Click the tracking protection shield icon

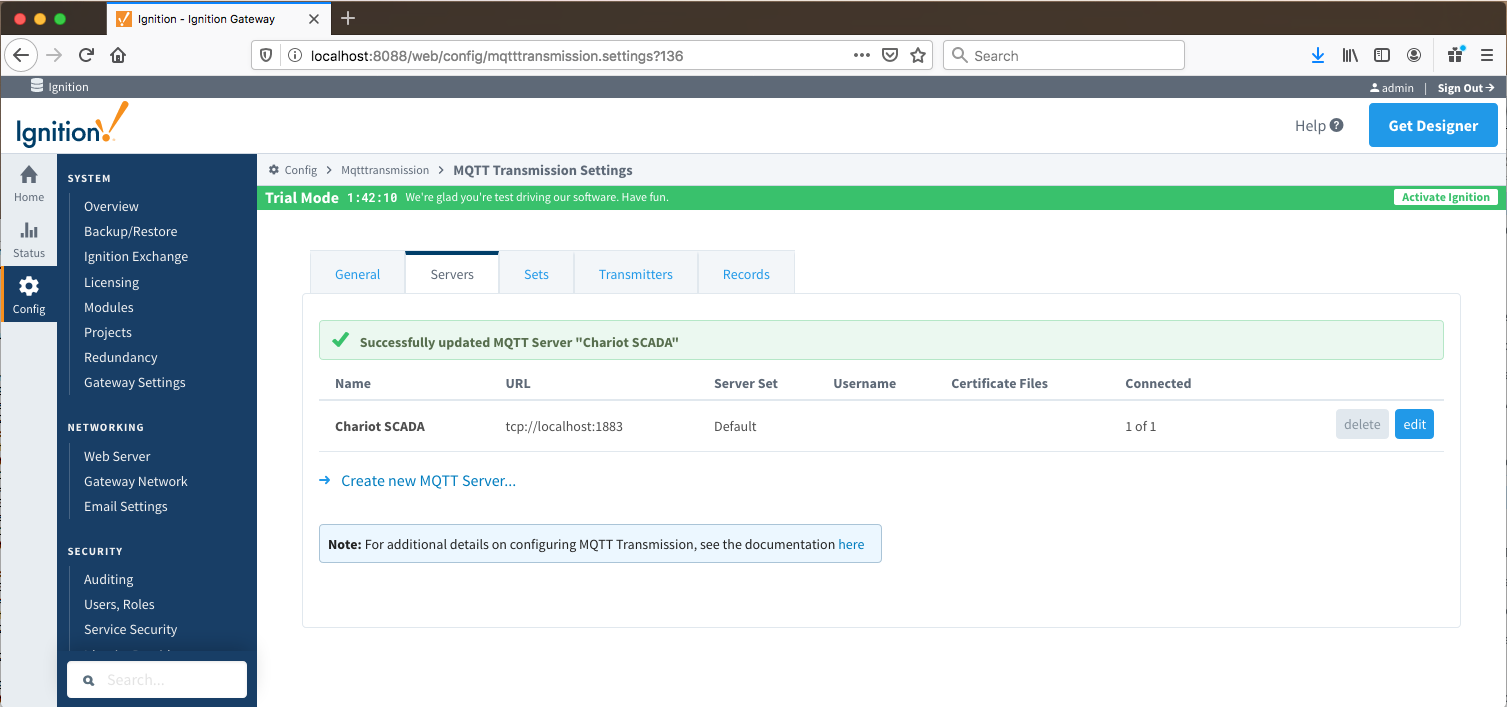(x=267, y=56)
